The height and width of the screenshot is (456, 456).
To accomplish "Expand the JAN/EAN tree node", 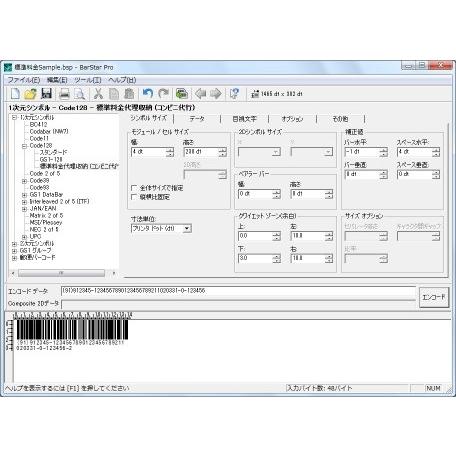I will (24, 209).
